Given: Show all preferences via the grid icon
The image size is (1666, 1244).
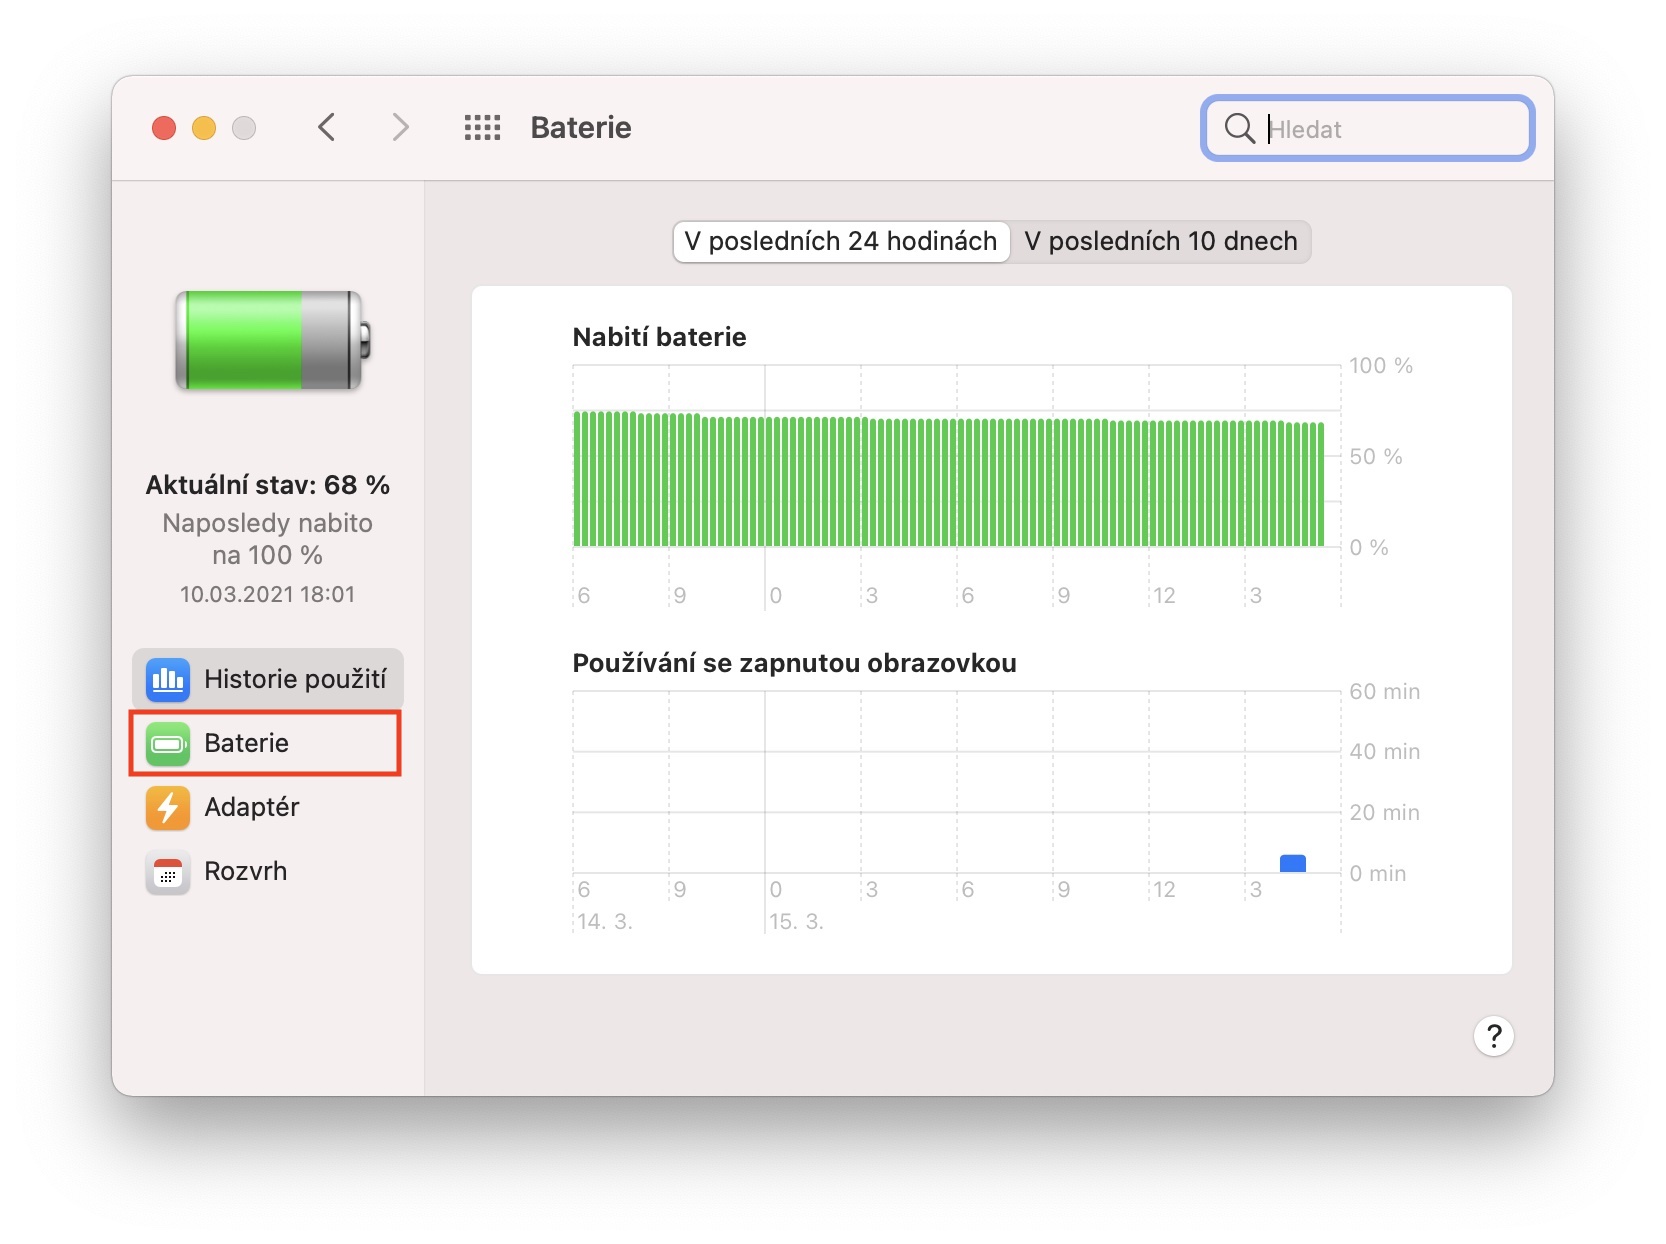Looking at the screenshot, I should [x=482, y=127].
